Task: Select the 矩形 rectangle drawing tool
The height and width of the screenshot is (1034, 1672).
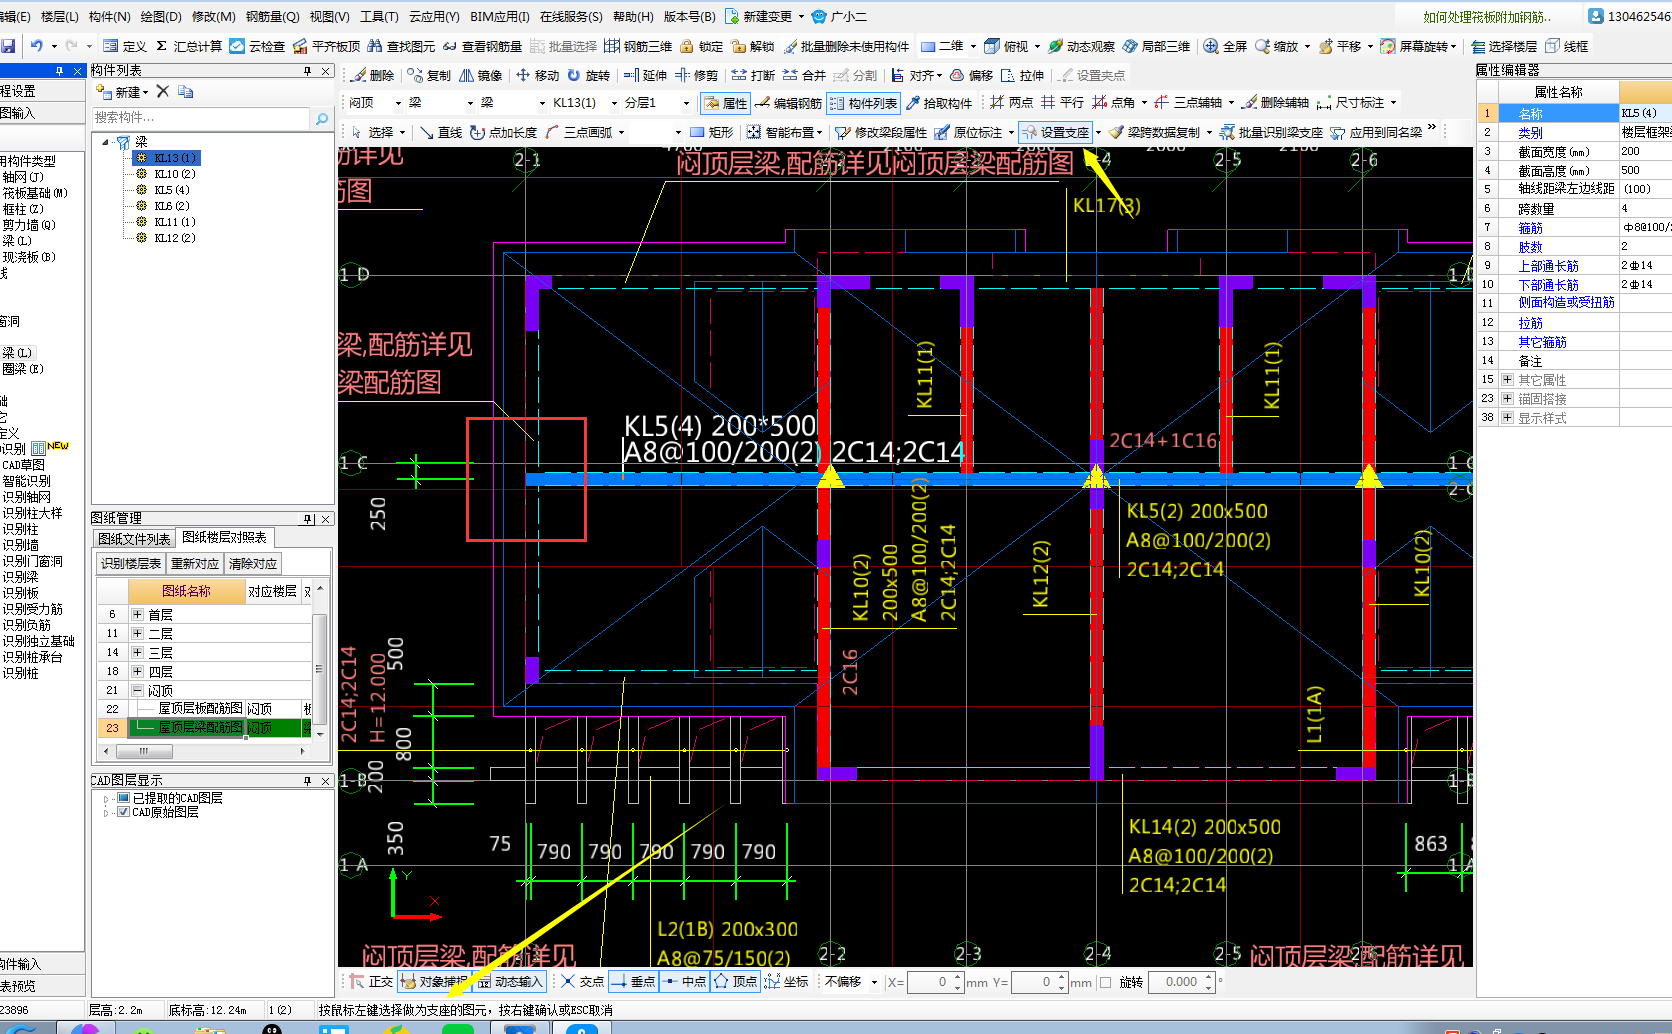Action: click(712, 132)
